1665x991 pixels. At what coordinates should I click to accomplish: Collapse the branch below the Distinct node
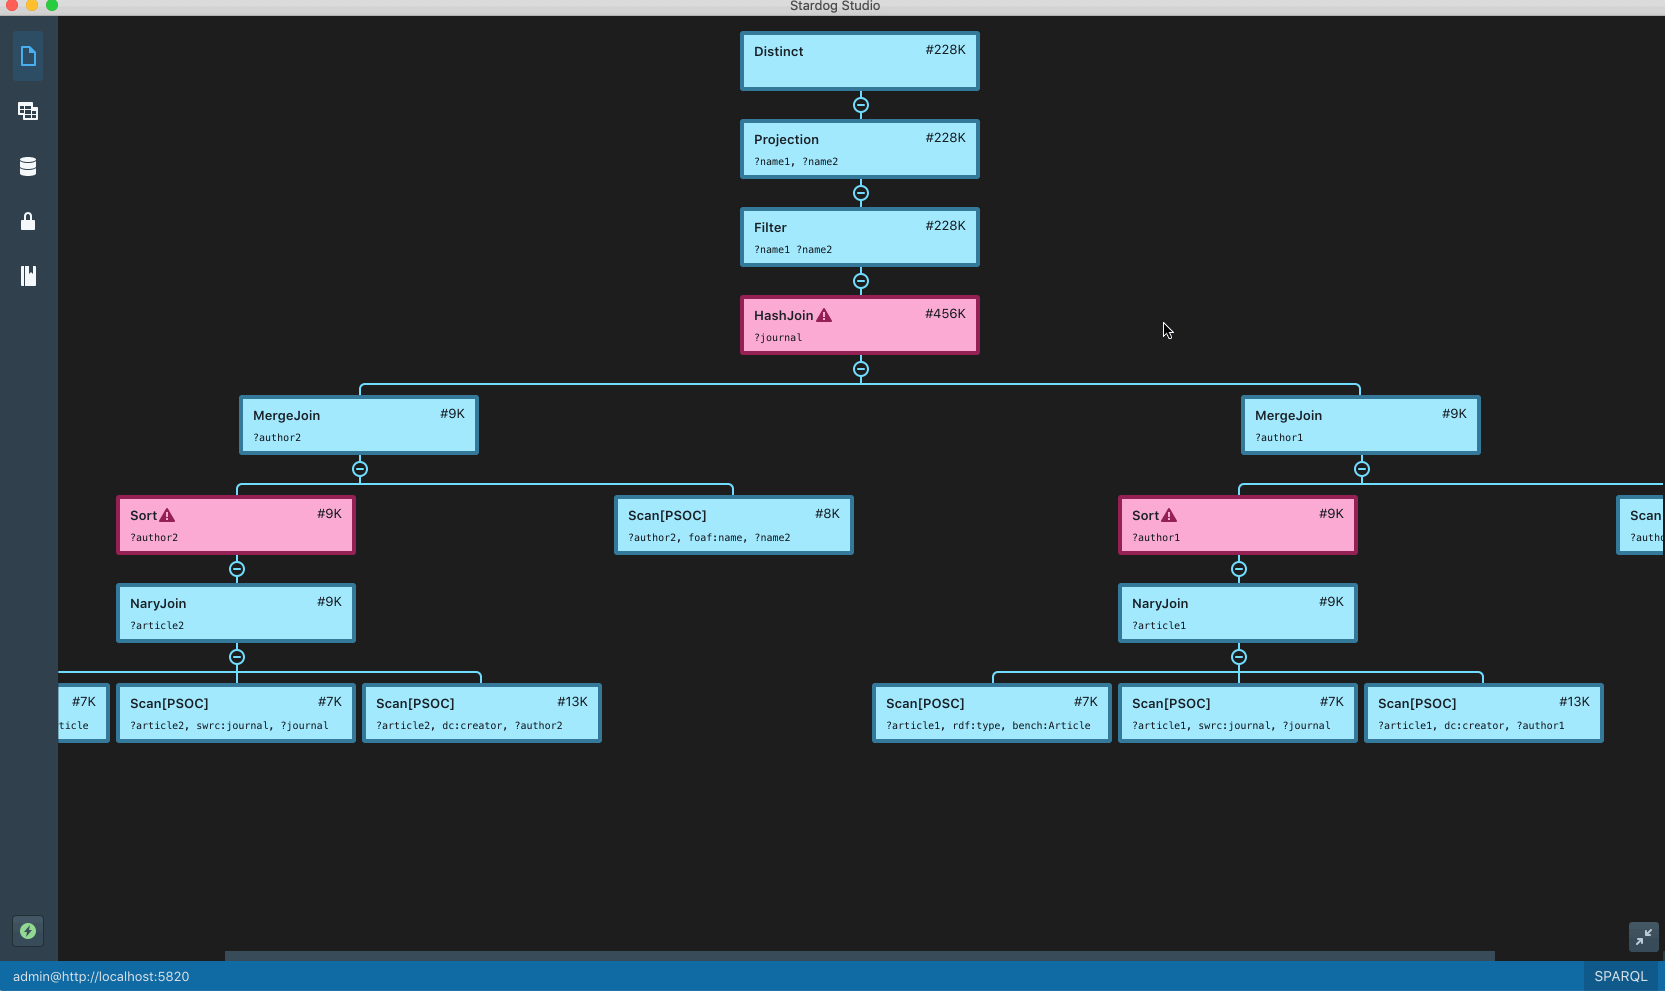point(861,105)
